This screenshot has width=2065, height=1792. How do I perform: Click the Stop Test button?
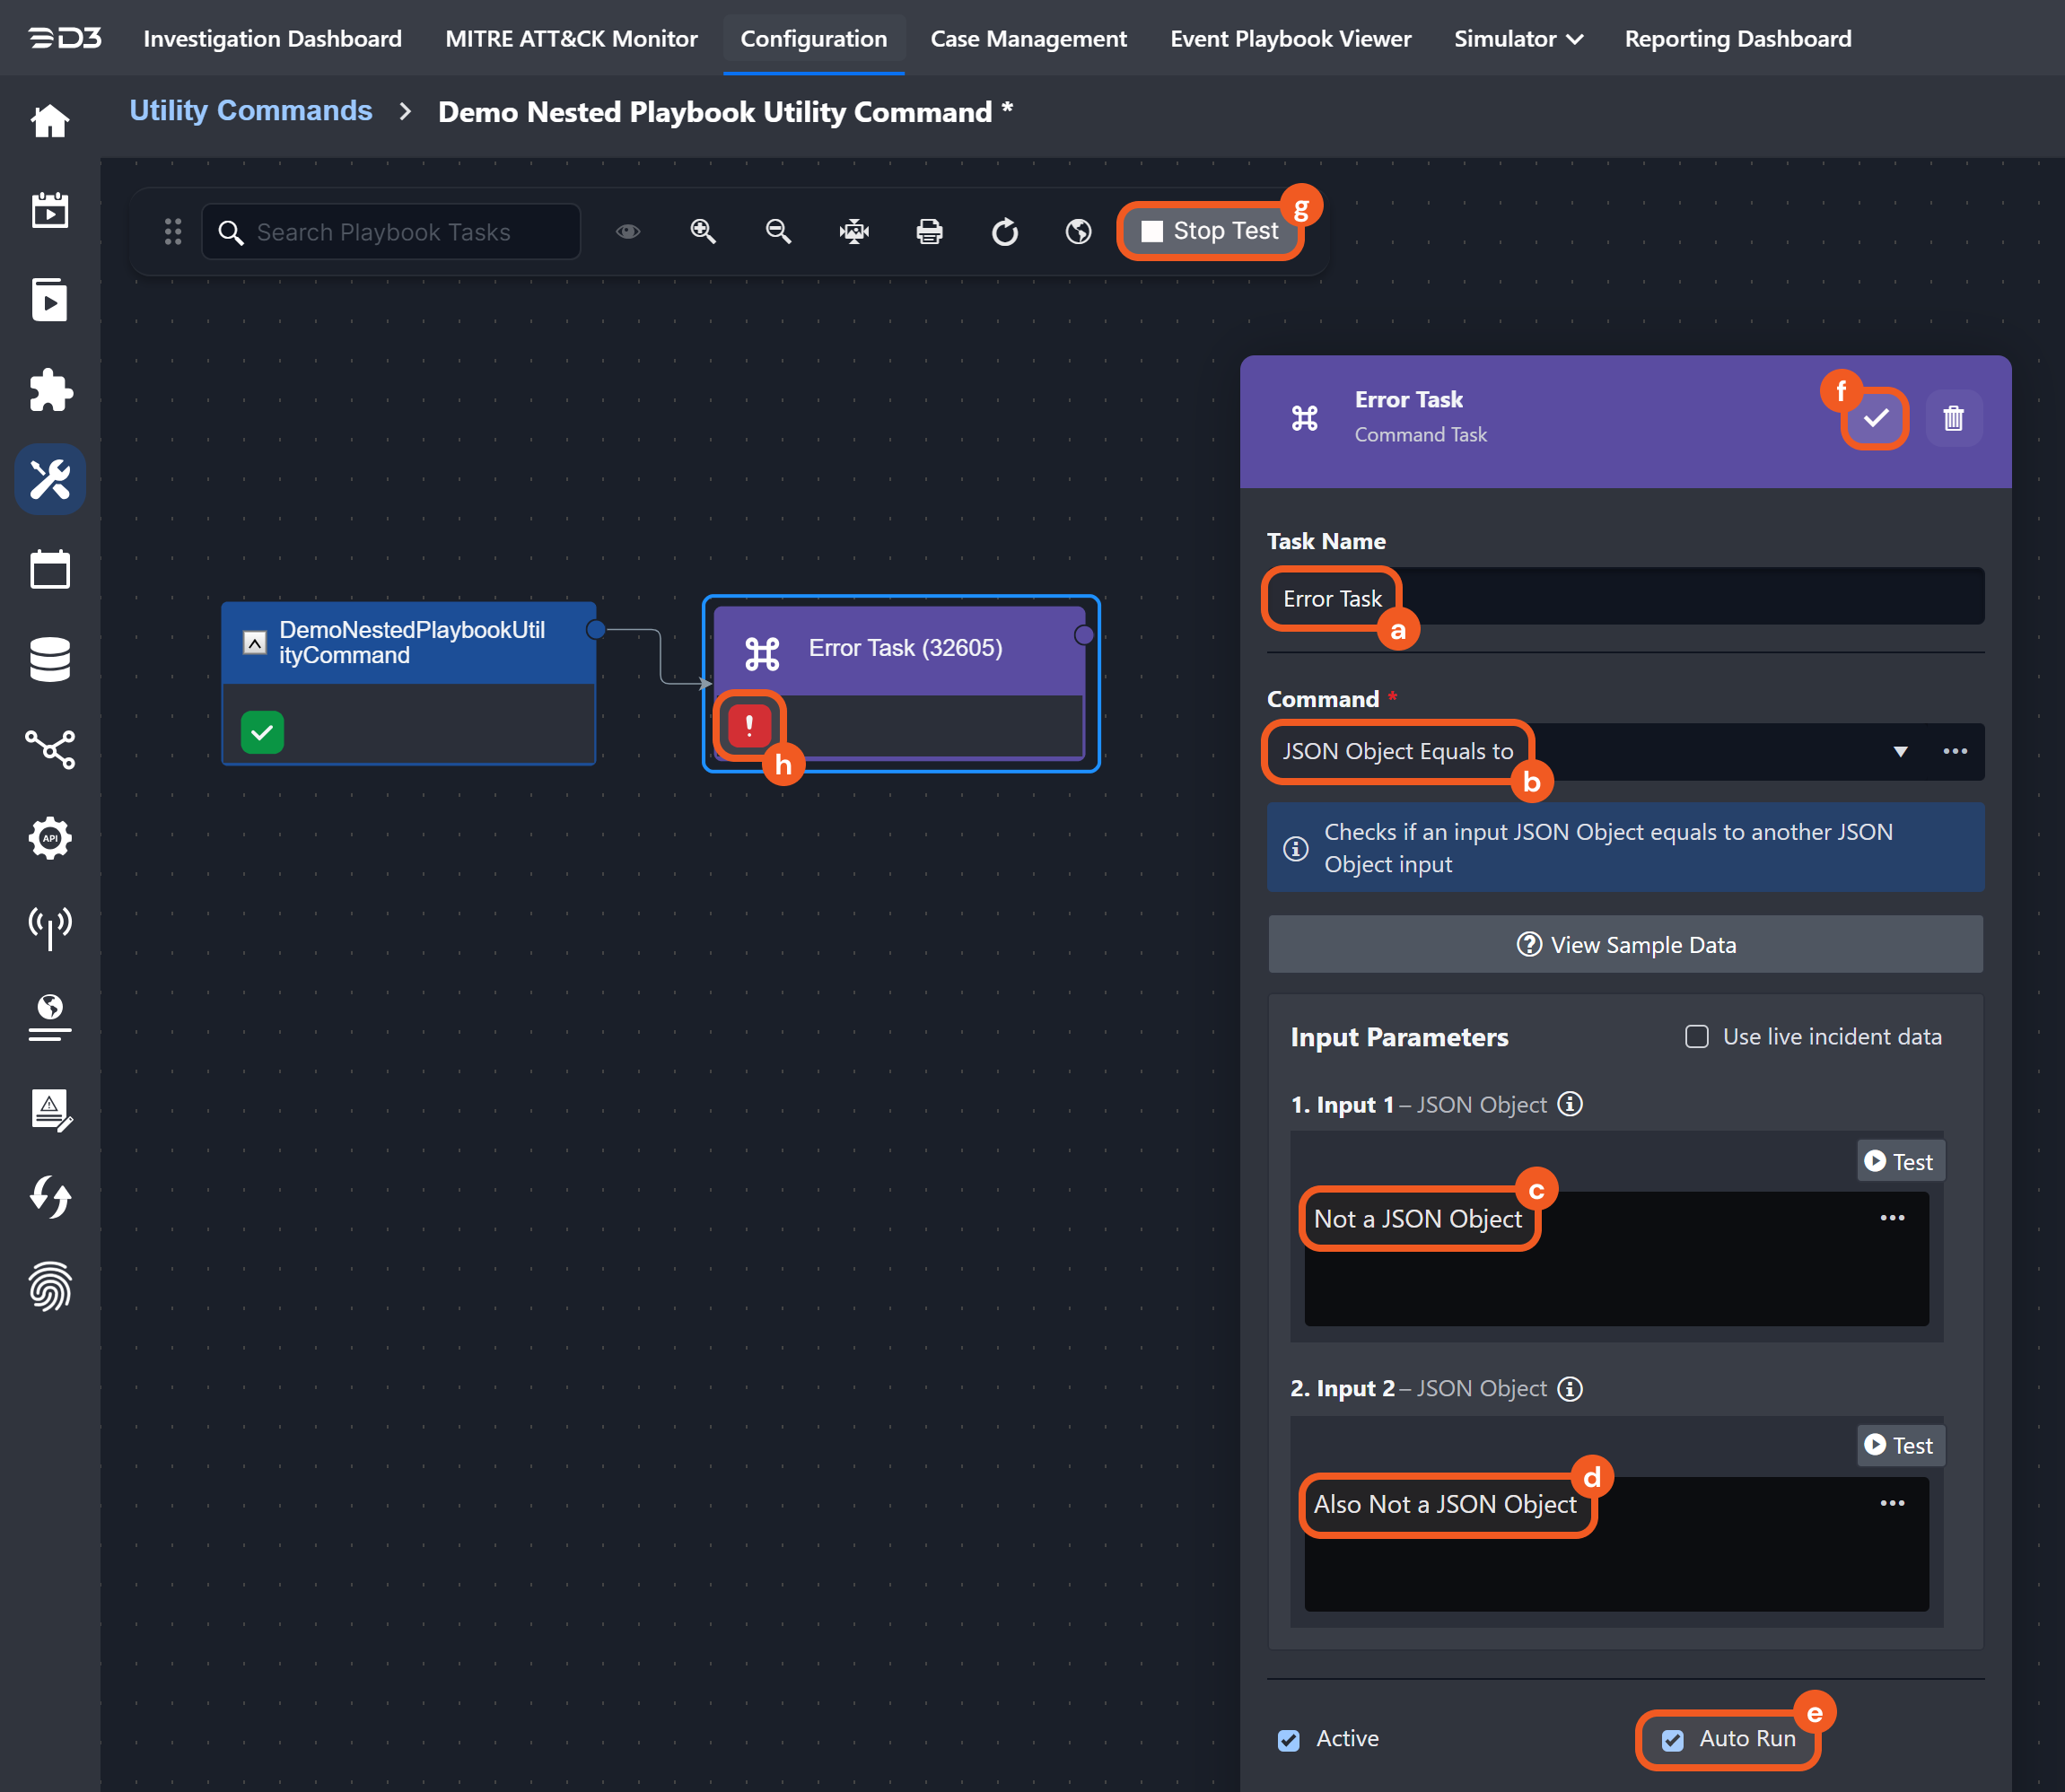click(x=1209, y=231)
